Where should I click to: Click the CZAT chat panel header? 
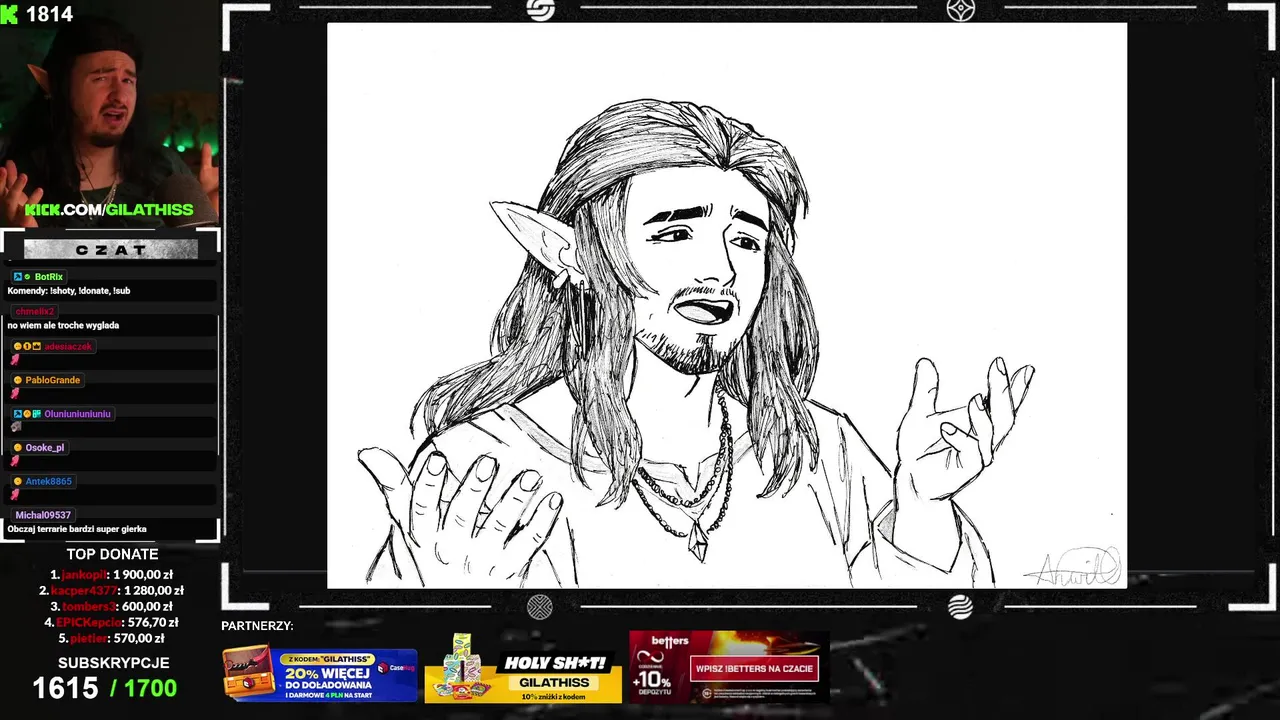point(110,250)
